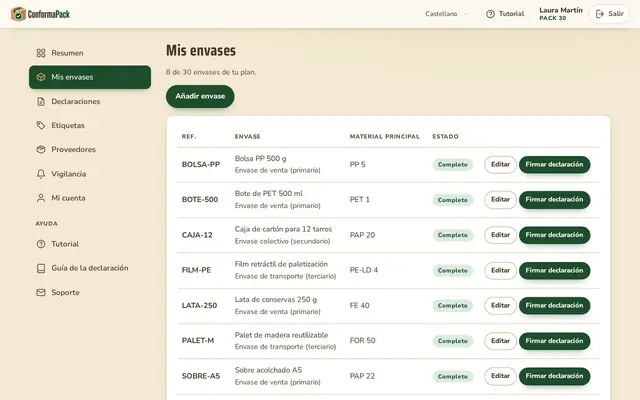The height and width of the screenshot is (400, 640).
Task: Open Soporte help page
Action: pyautogui.click(x=90, y=292)
